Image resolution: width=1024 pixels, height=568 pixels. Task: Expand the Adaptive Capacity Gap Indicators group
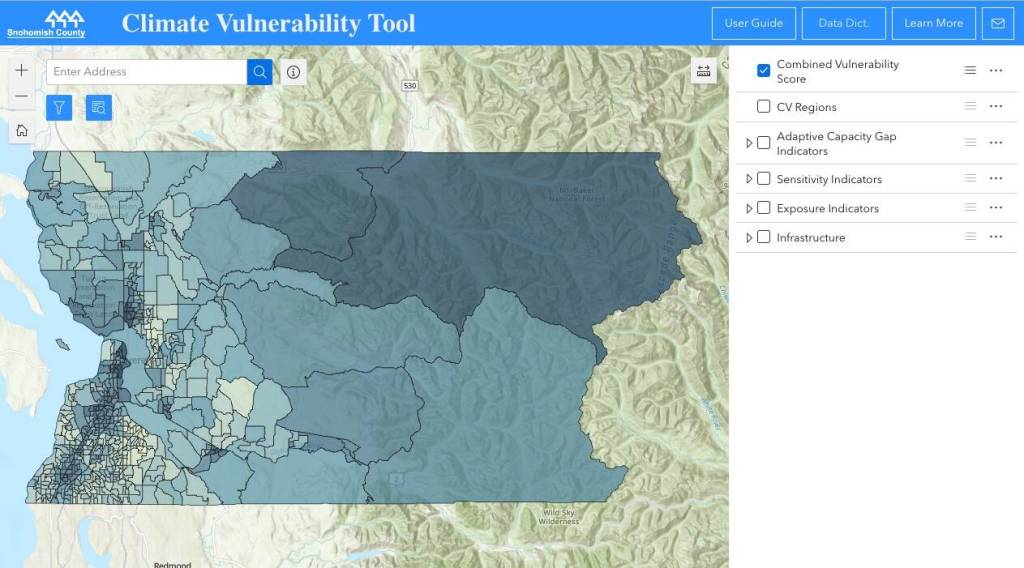click(749, 143)
